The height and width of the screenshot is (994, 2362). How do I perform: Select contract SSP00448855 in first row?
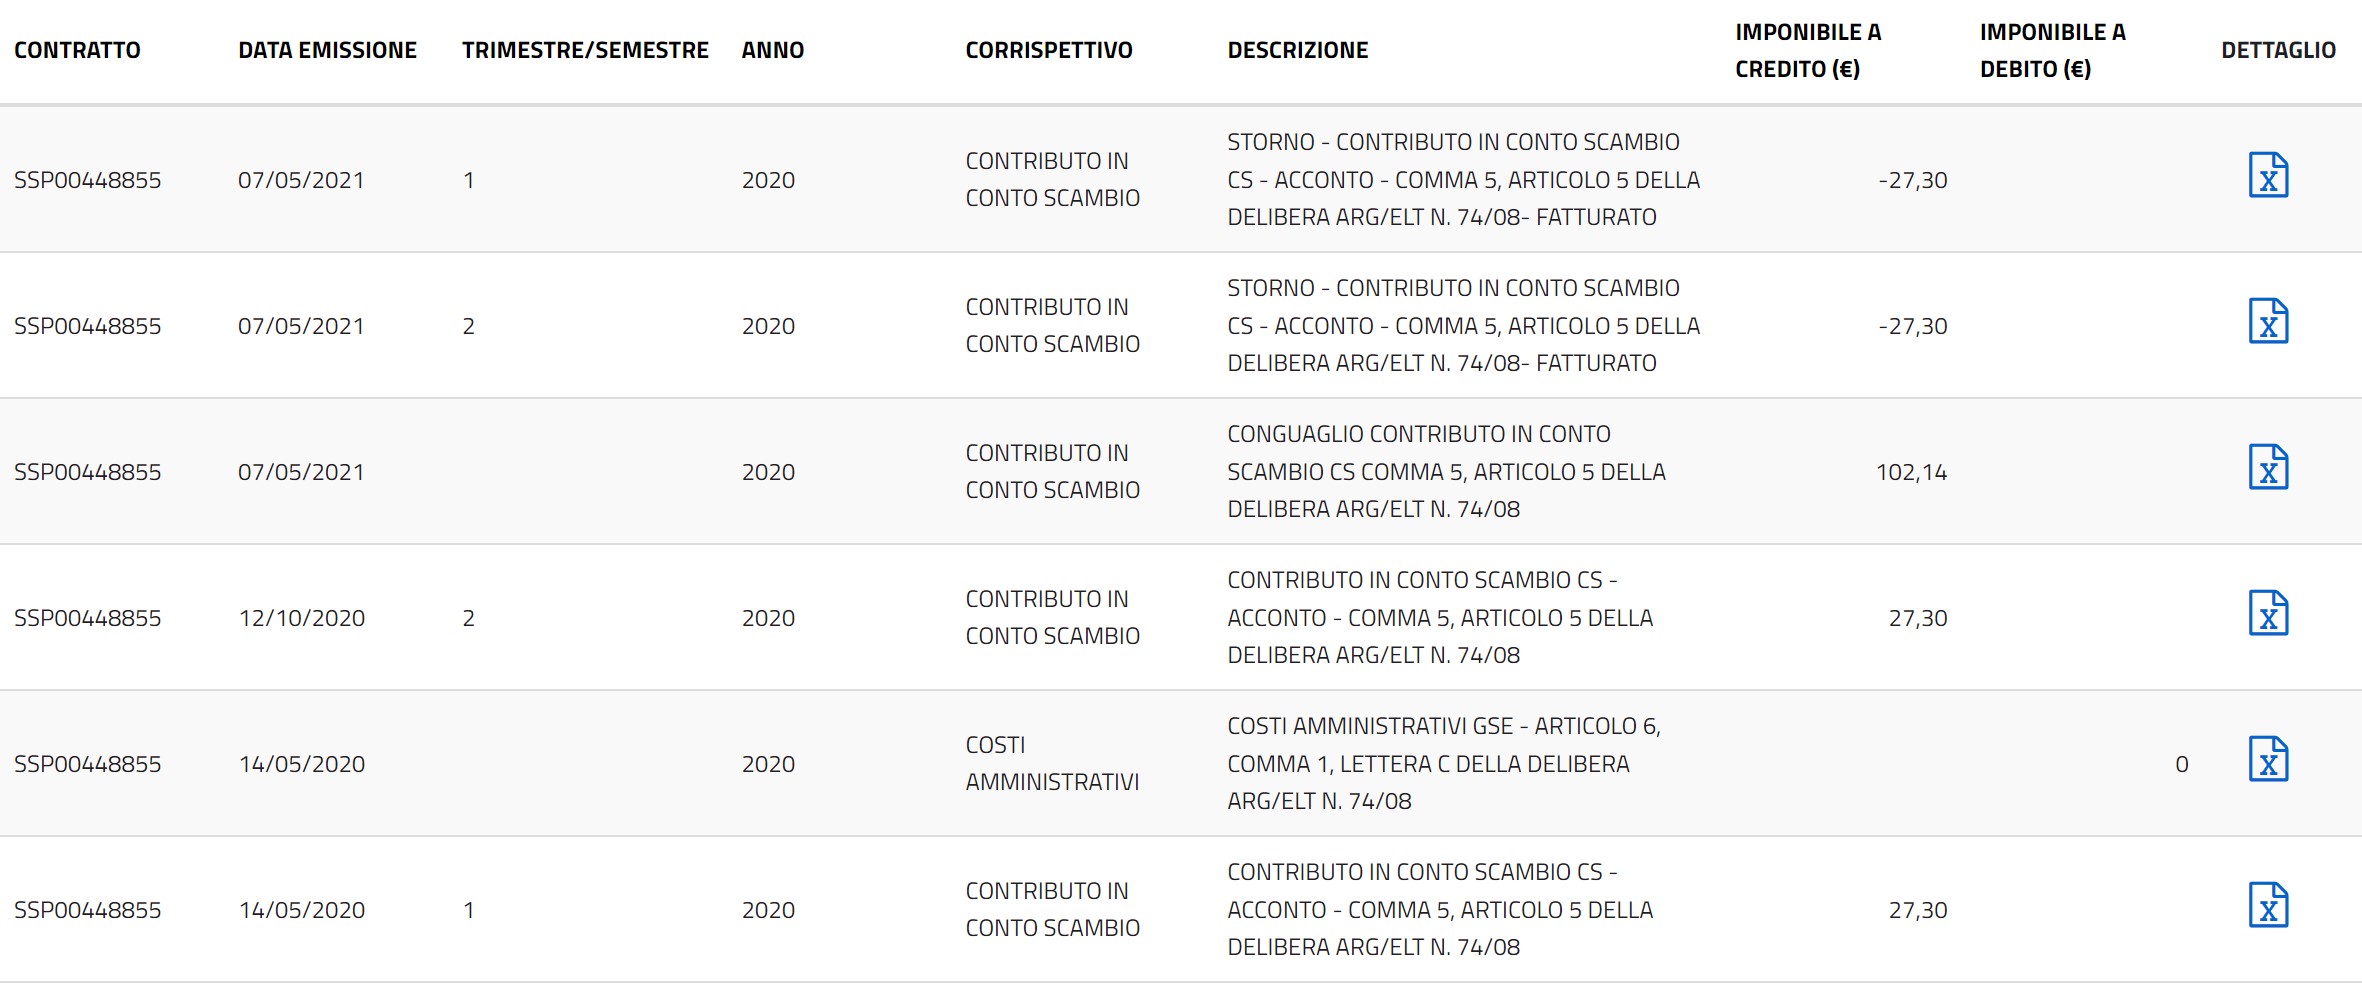click(87, 180)
